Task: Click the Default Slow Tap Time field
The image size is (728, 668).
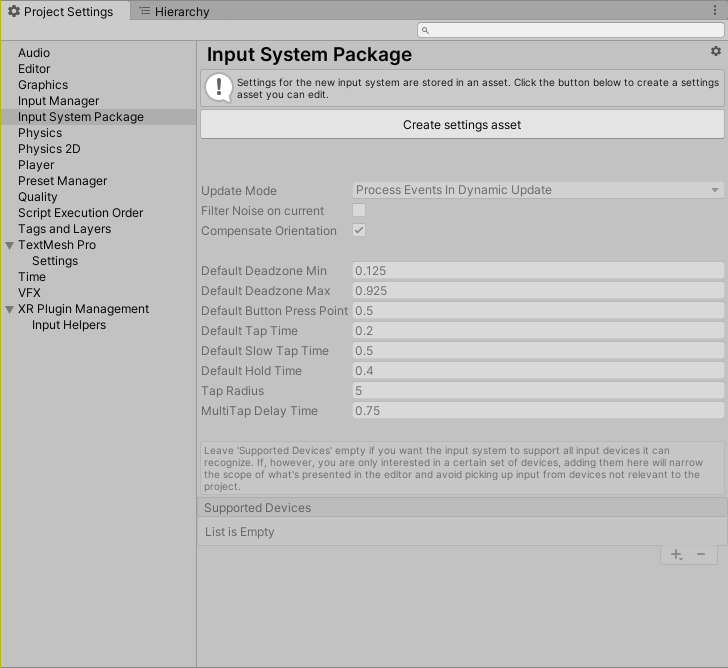Action: (x=538, y=350)
